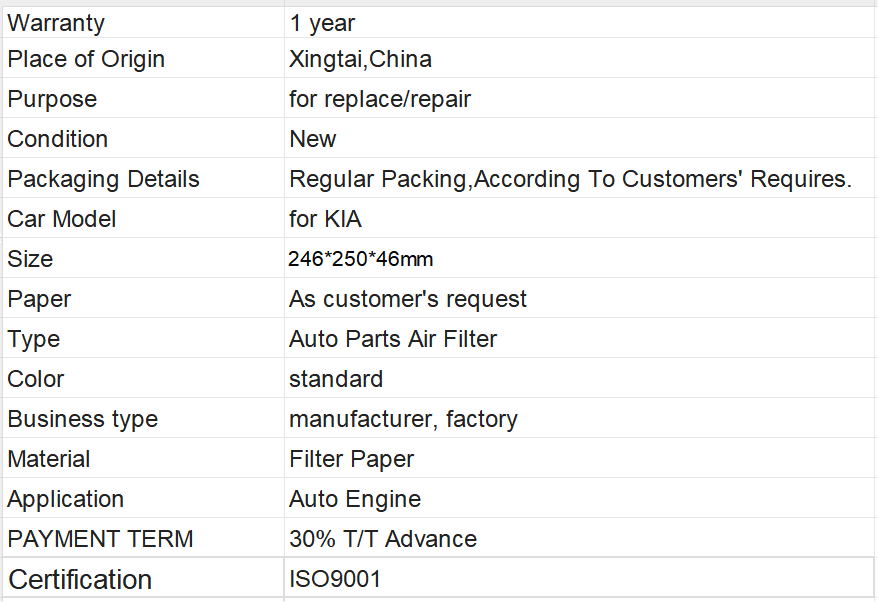The image size is (878, 602).
Task: Click the Auto Engine application cell
Action: [x=581, y=498]
